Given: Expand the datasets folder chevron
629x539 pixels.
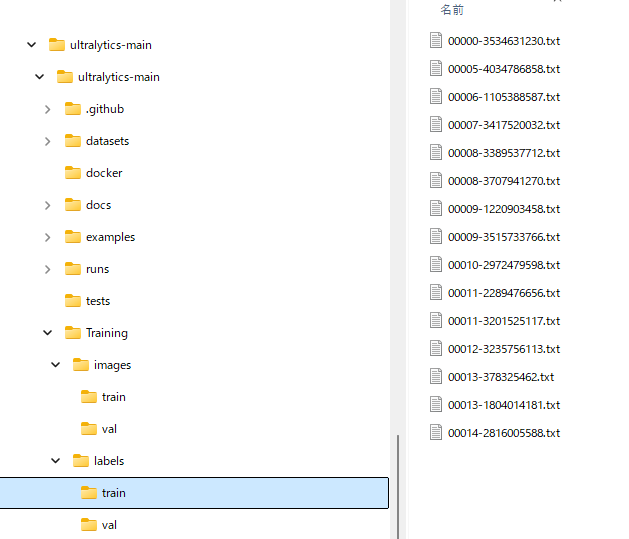Looking at the screenshot, I should 47,141.
